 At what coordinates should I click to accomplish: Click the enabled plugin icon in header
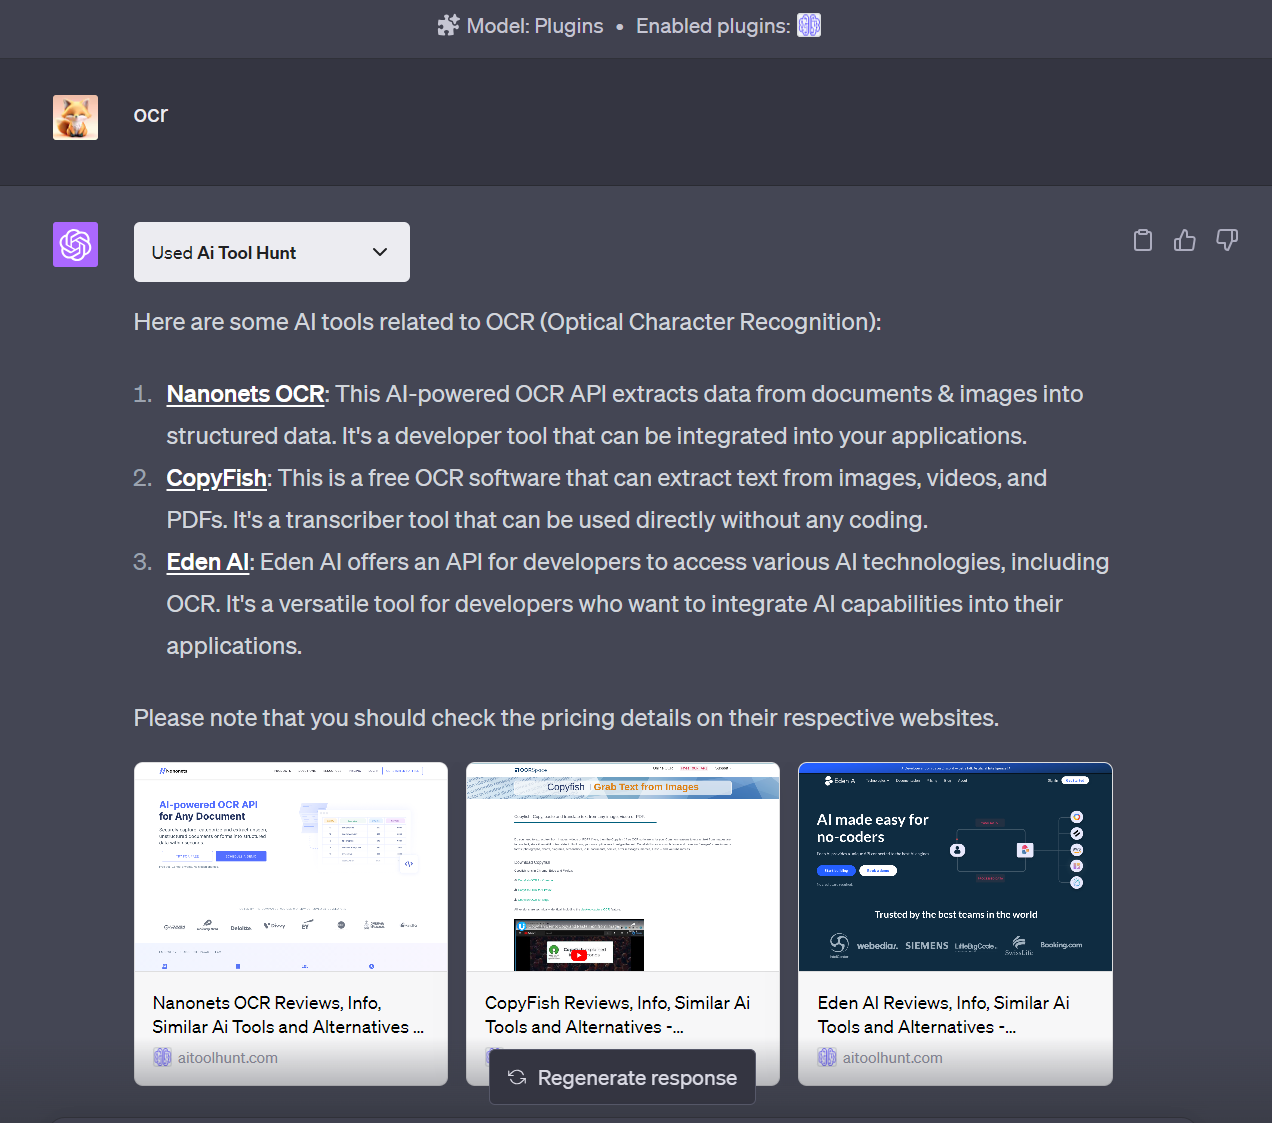(x=809, y=26)
